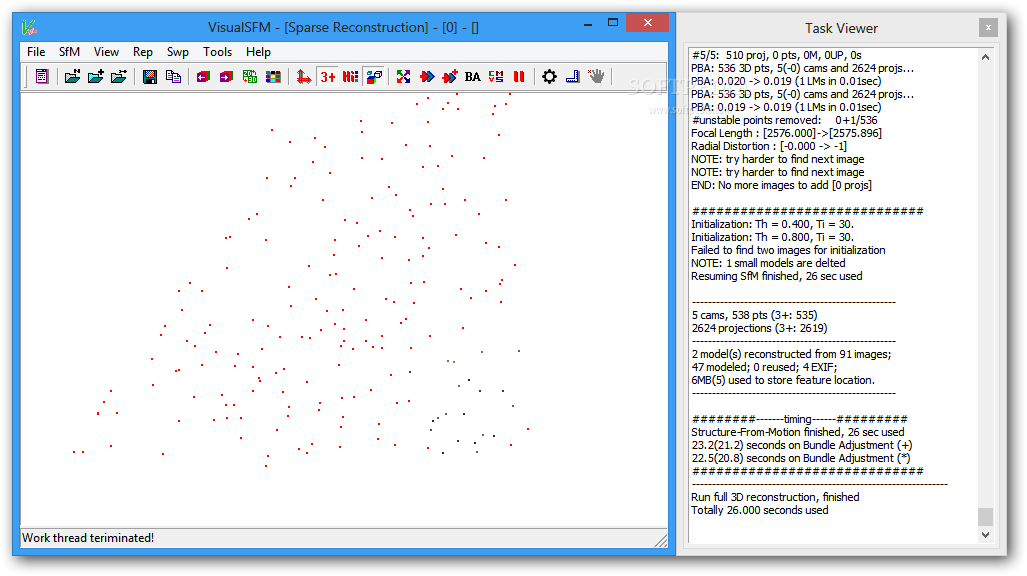Click '#unstable points removed' log line
1027x576 pixels.
[x=785, y=120]
